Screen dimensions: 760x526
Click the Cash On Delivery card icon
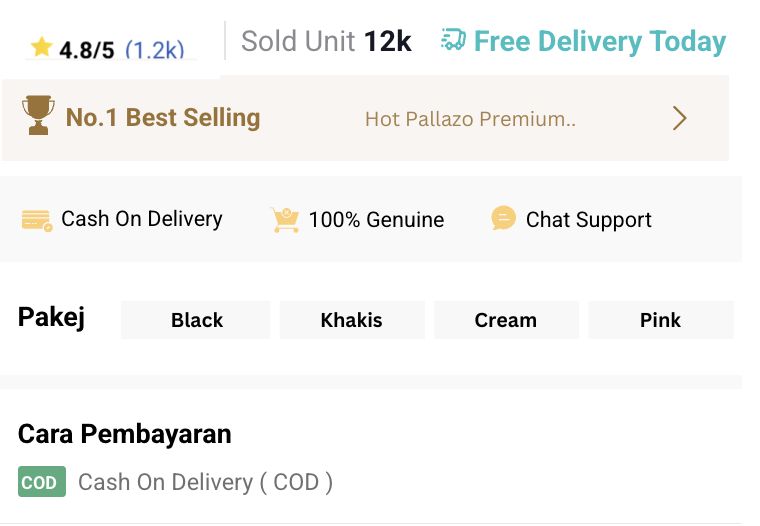click(37, 221)
